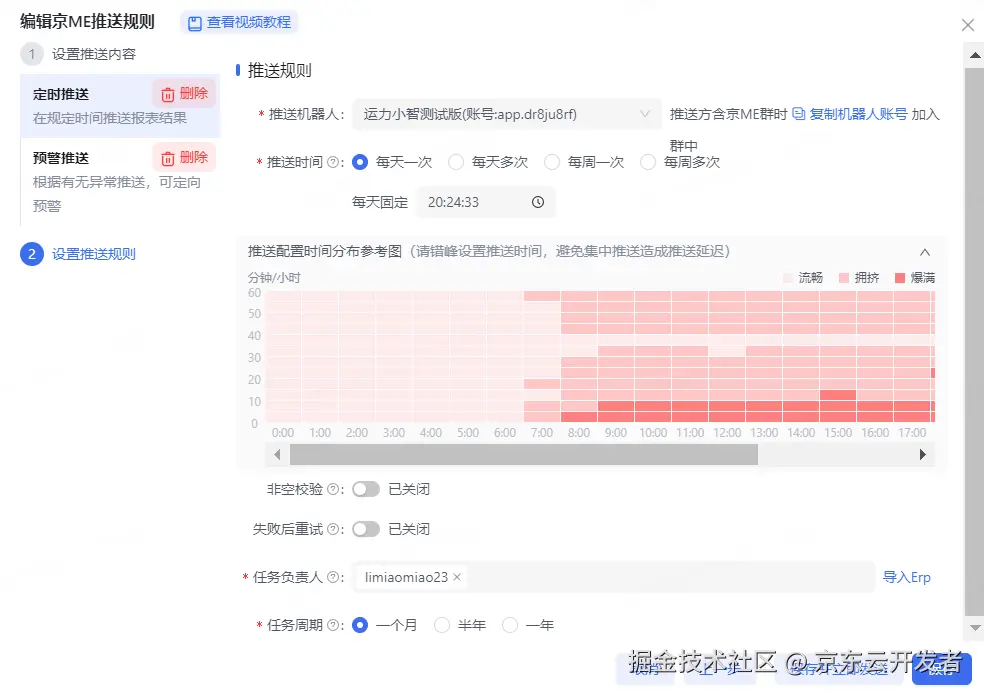Select the 每天多次 radio option
984x696 pixels.
pos(488,163)
